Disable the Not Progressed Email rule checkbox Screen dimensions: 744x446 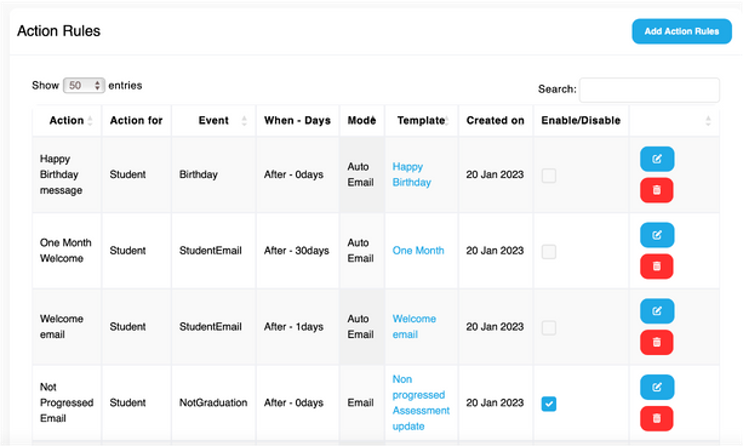[549, 403]
